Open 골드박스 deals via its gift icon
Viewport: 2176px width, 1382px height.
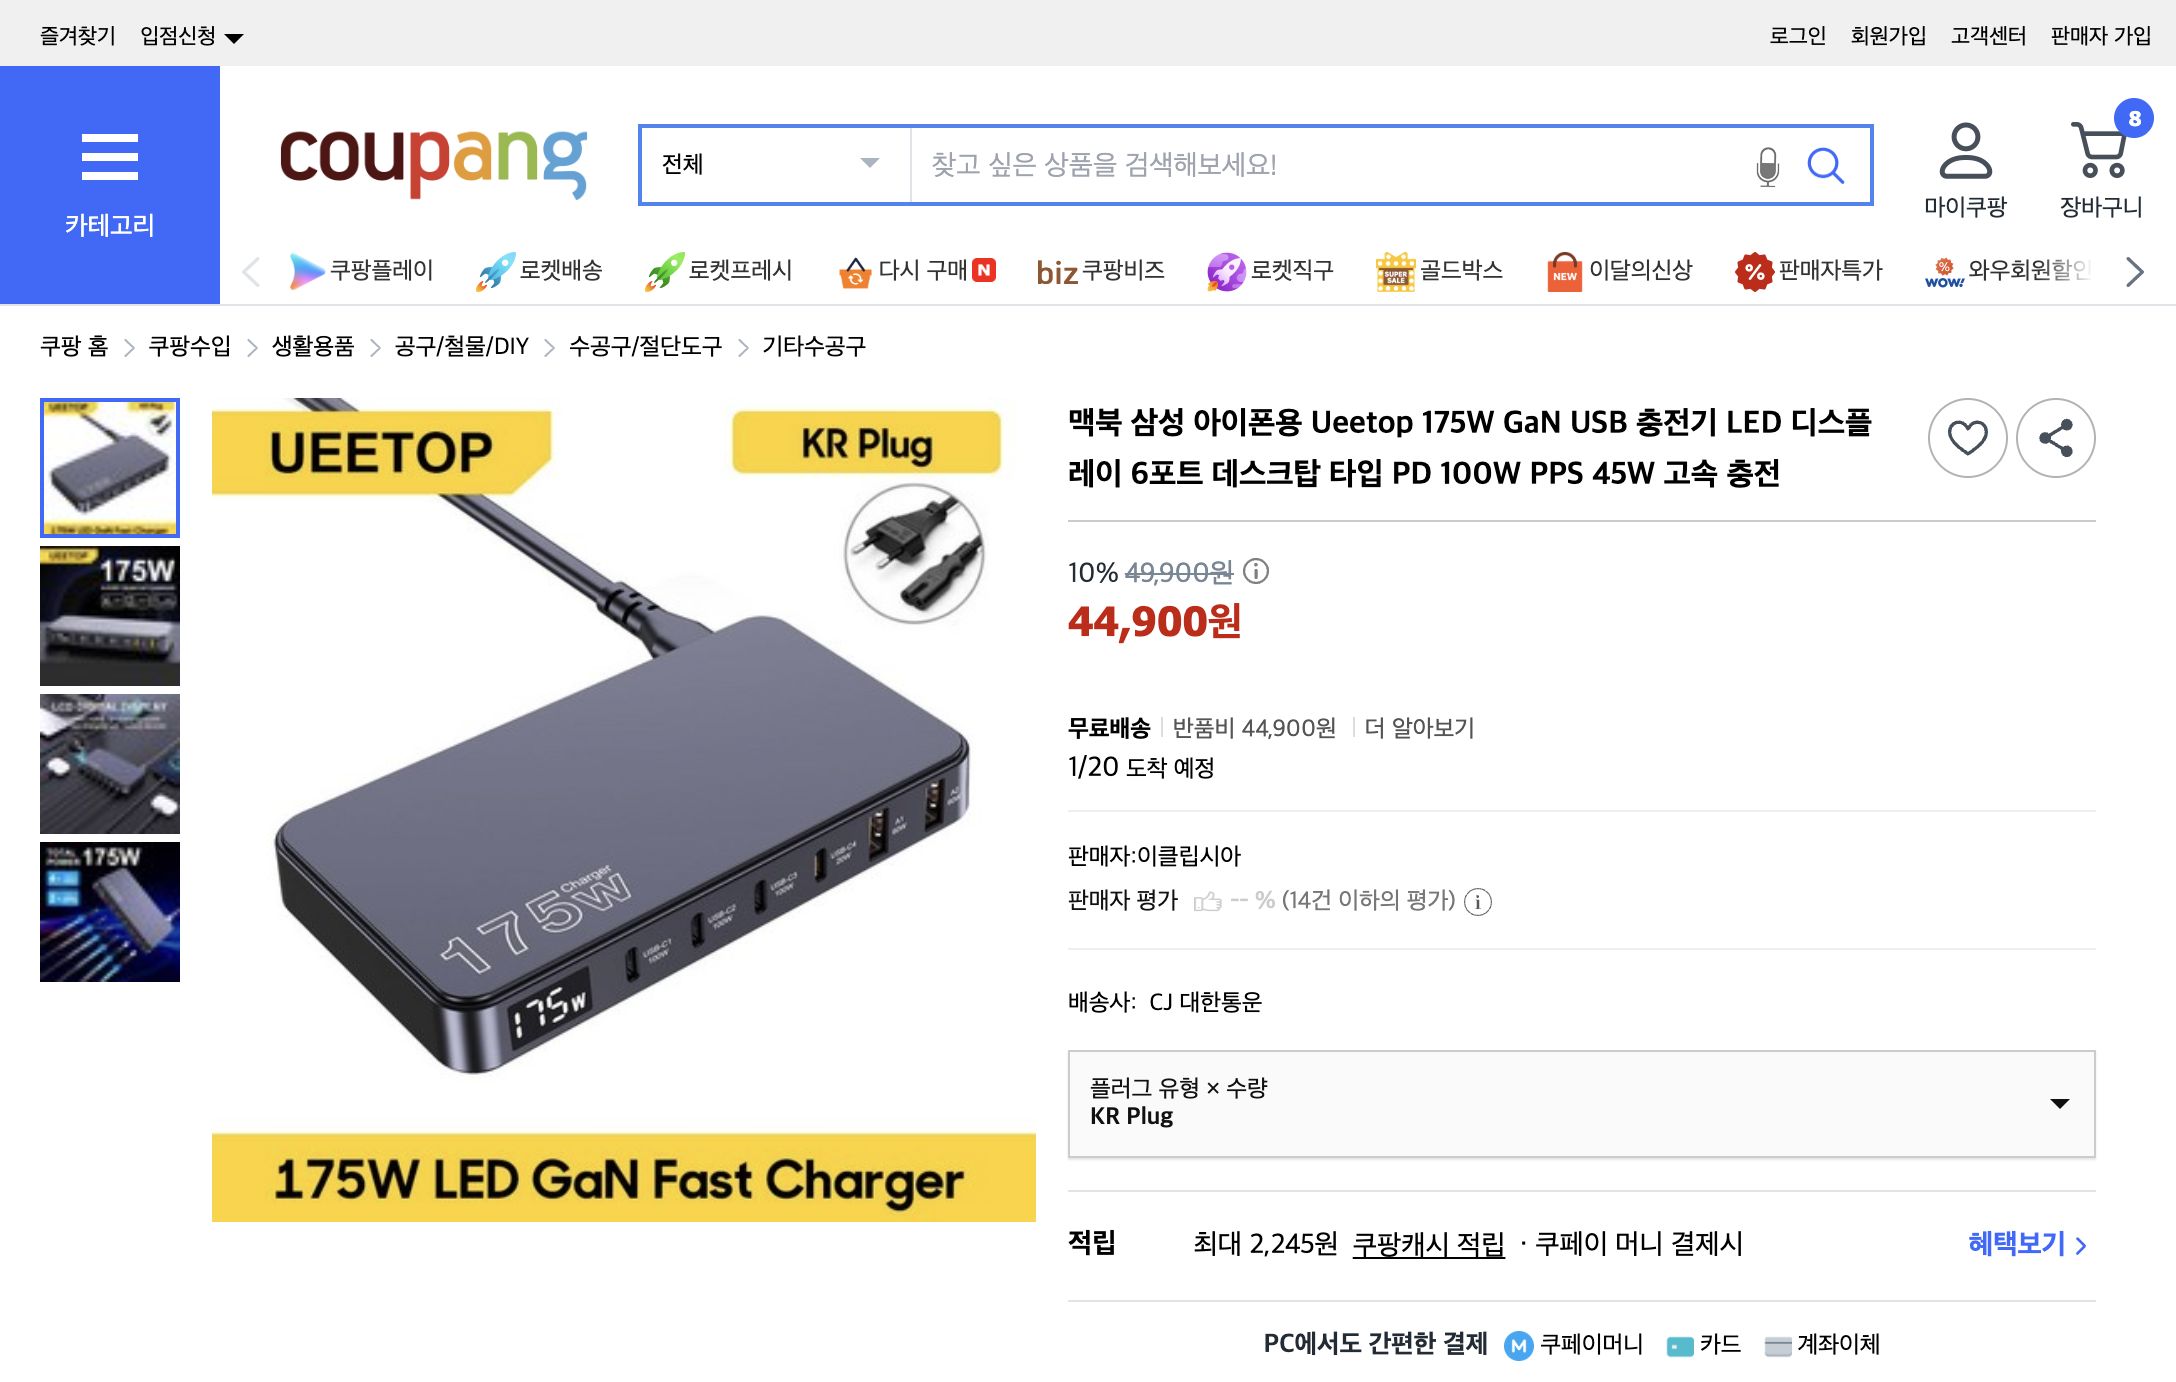pyautogui.click(x=1394, y=270)
